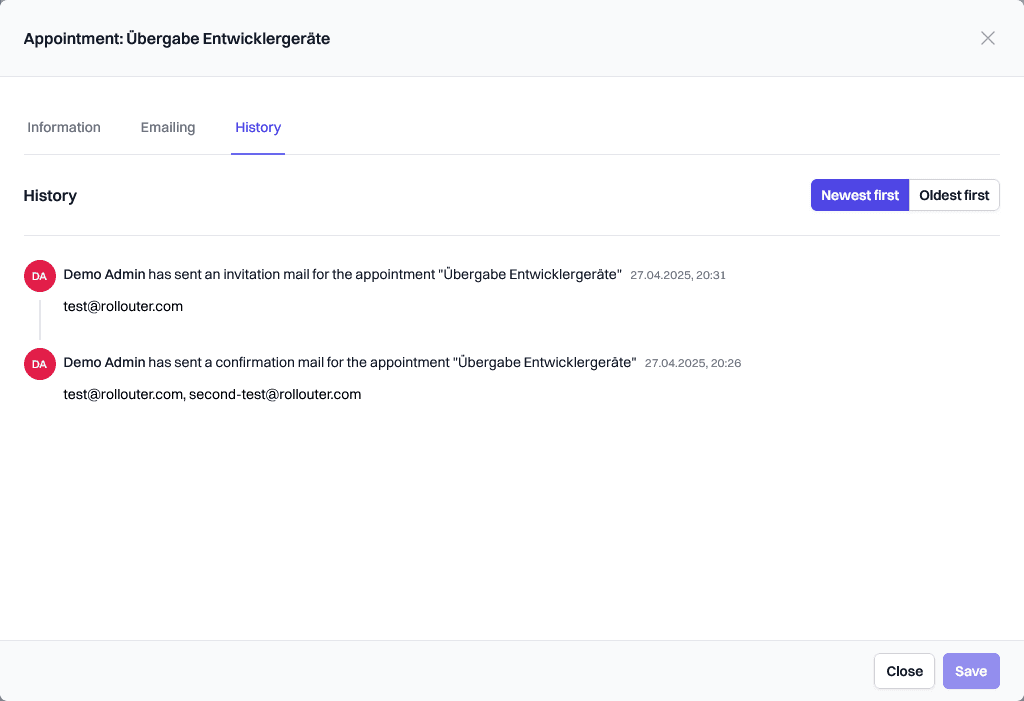Click Demo Admin name in the invitation entry
Viewport: 1024px width, 701px height.
point(104,275)
